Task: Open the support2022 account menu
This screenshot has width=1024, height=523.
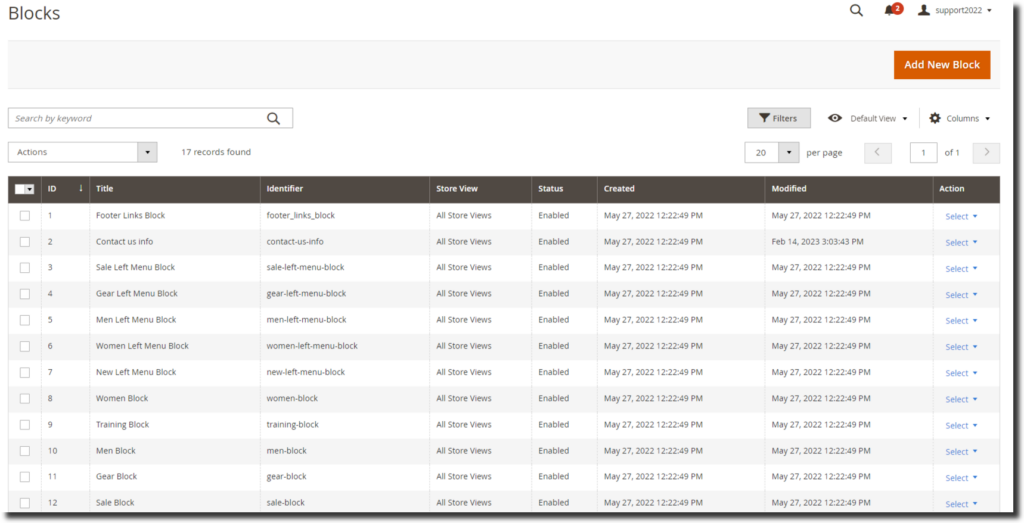Action: click(955, 11)
